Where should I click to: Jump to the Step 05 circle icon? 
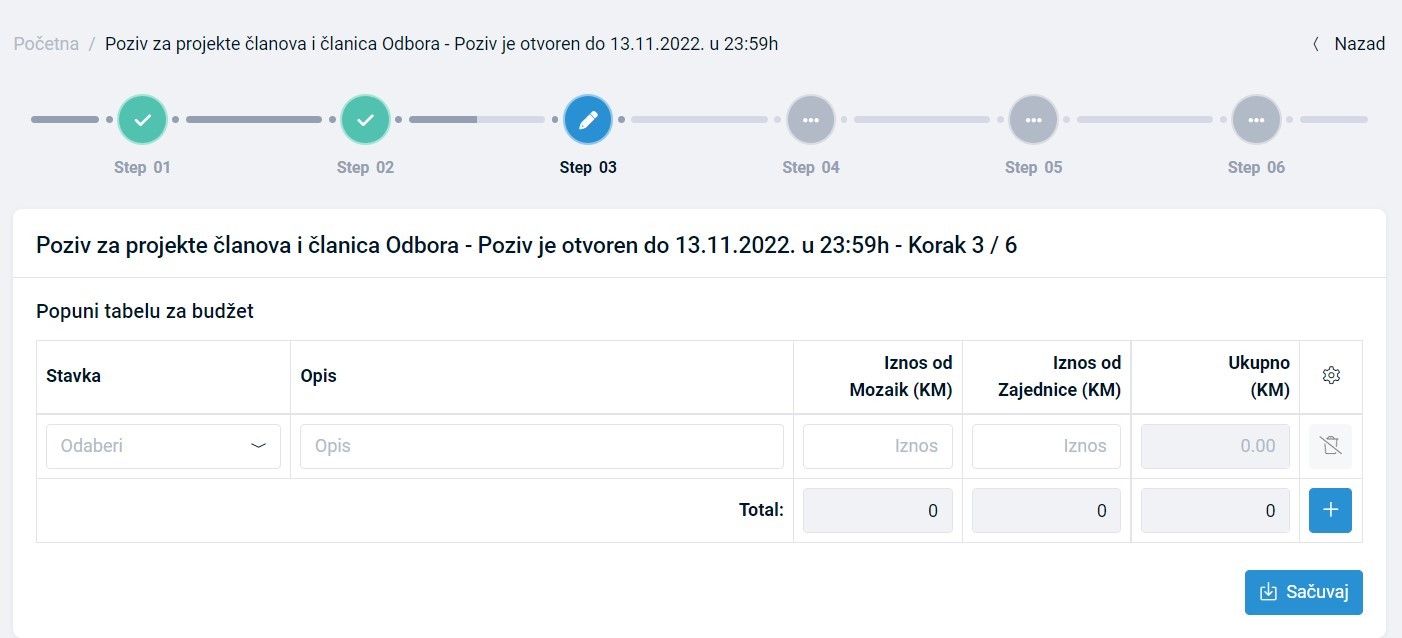pyautogui.click(x=1034, y=120)
